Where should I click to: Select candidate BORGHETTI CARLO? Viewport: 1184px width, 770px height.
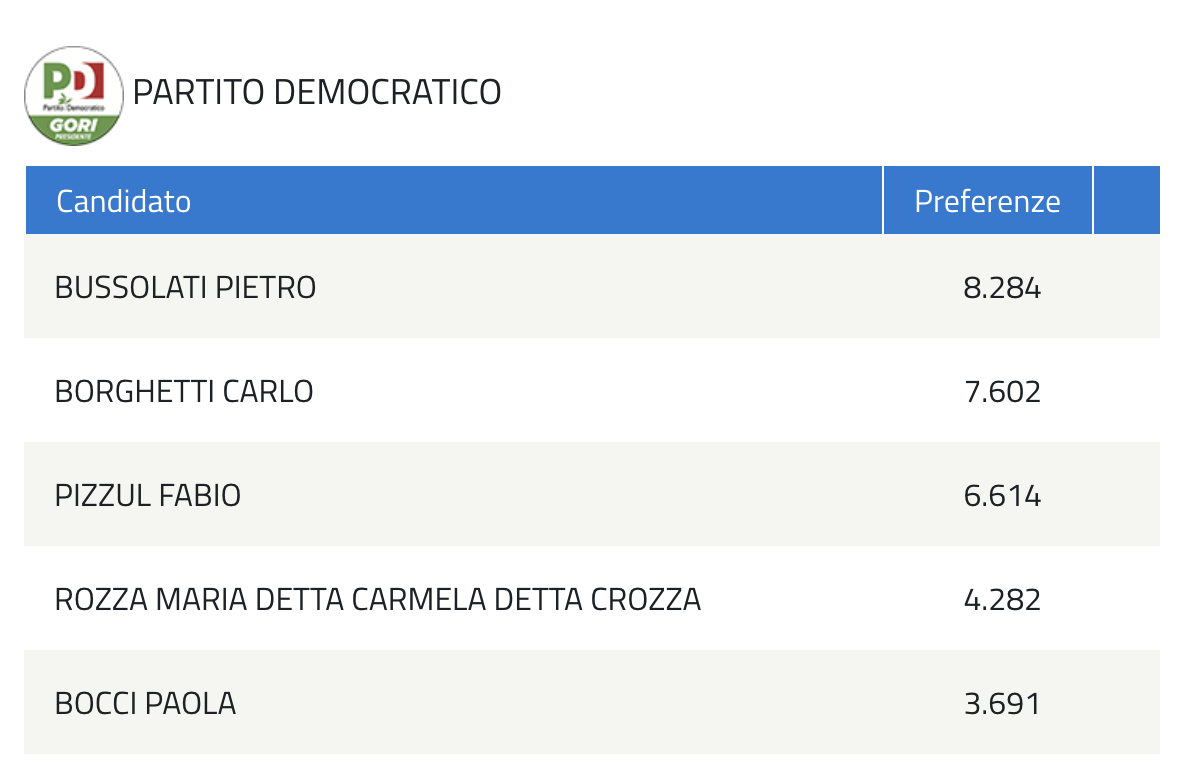pyautogui.click(x=183, y=392)
